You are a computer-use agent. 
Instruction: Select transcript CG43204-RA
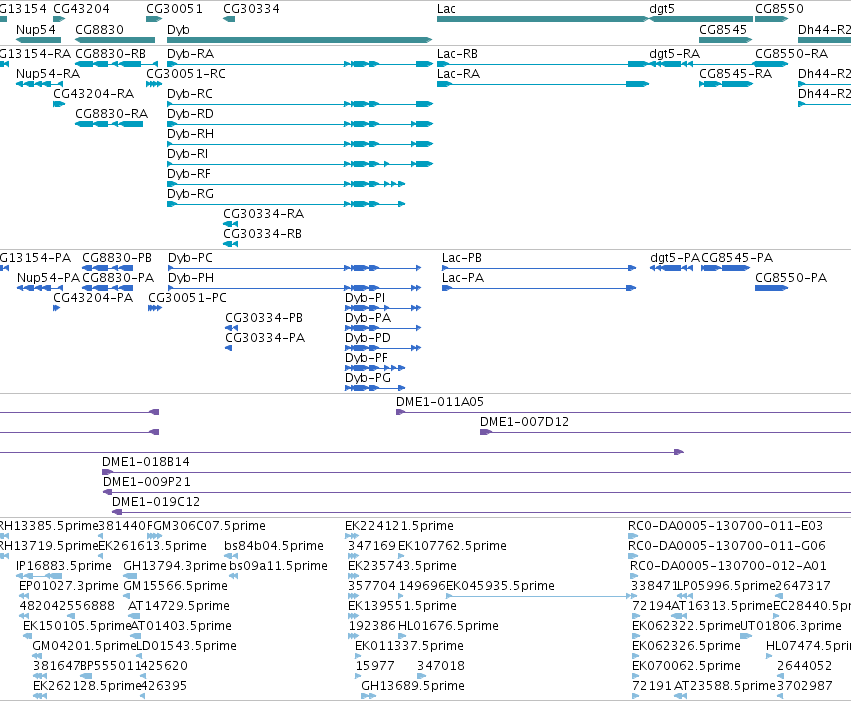pyautogui.click(x=93, y=94)
